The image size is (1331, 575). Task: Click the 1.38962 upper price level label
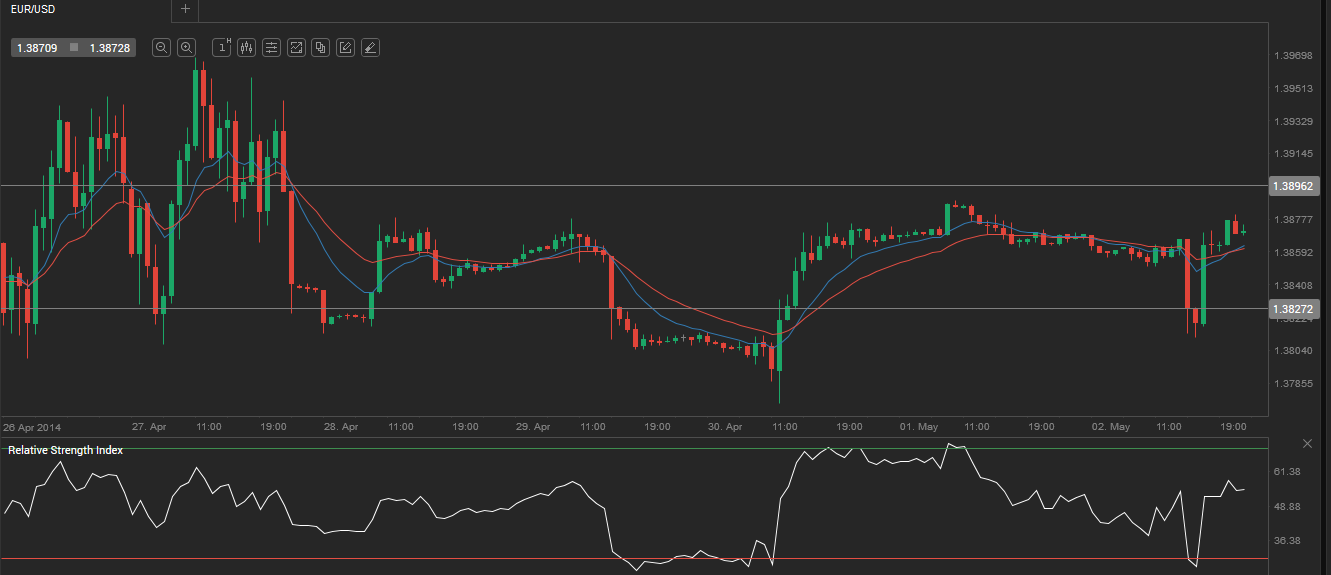click(1293, 186)
